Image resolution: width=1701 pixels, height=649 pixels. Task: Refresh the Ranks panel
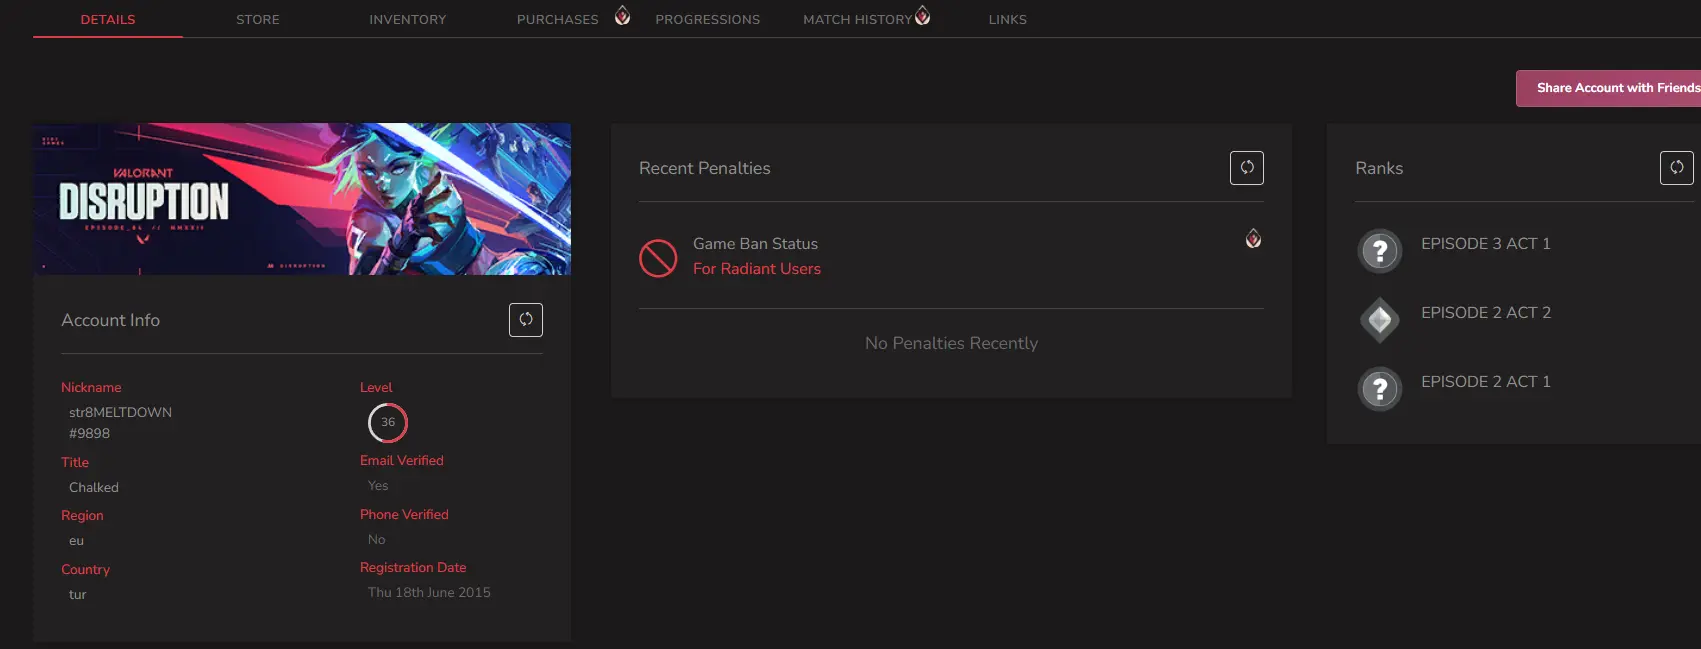(1676, 168)
